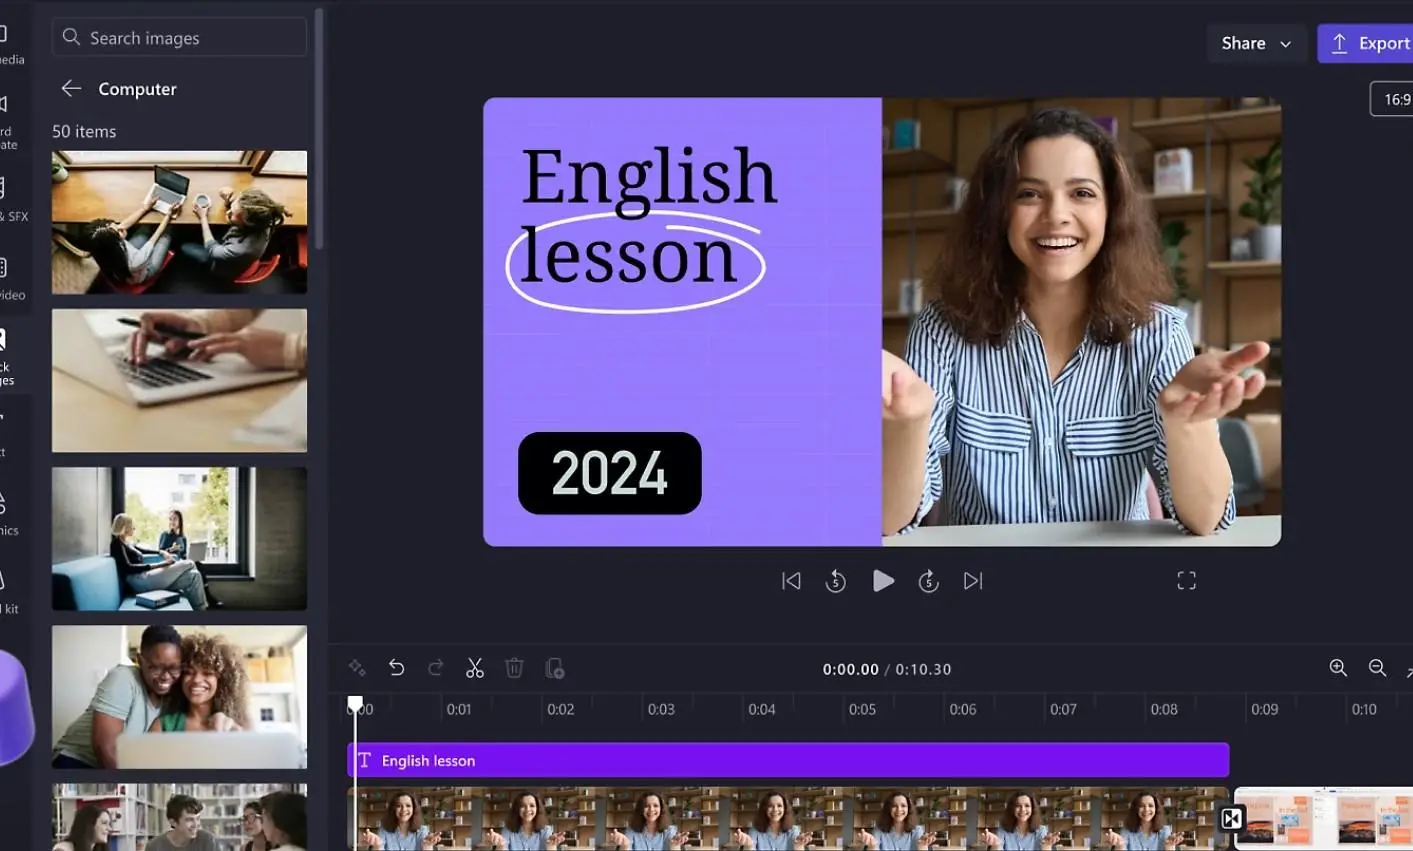This screenshot has width=1413, height=851.
Task: Rewind 5 seconds
Action: click(836, 581)
